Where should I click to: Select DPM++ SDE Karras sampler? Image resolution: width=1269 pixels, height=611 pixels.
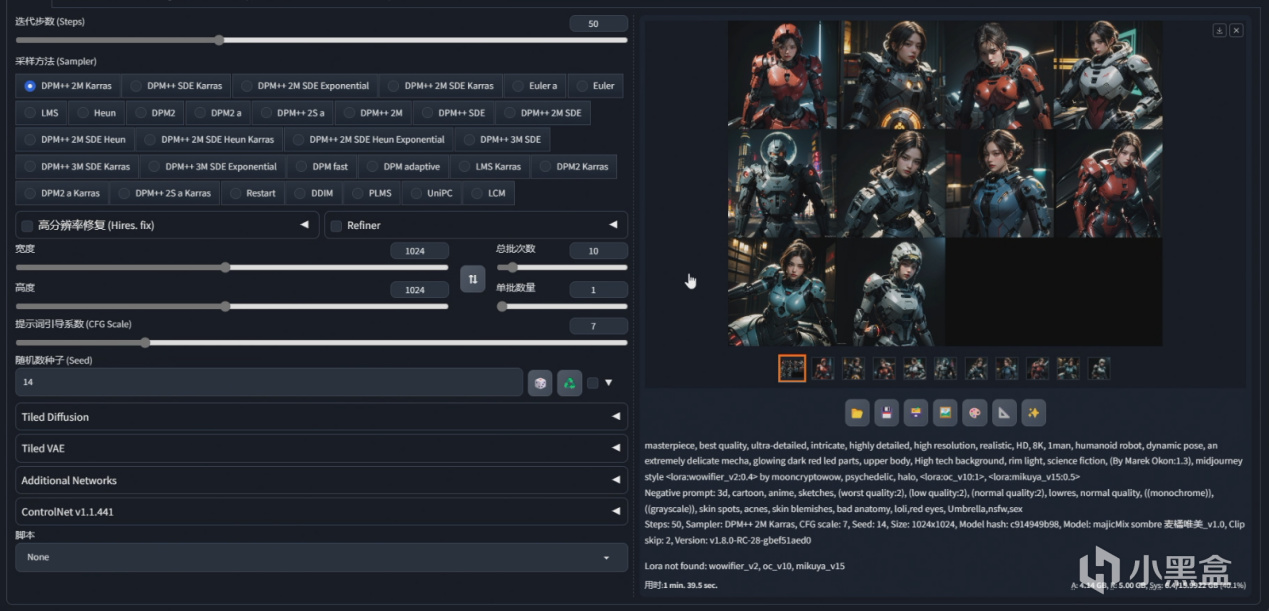(177, 85)
